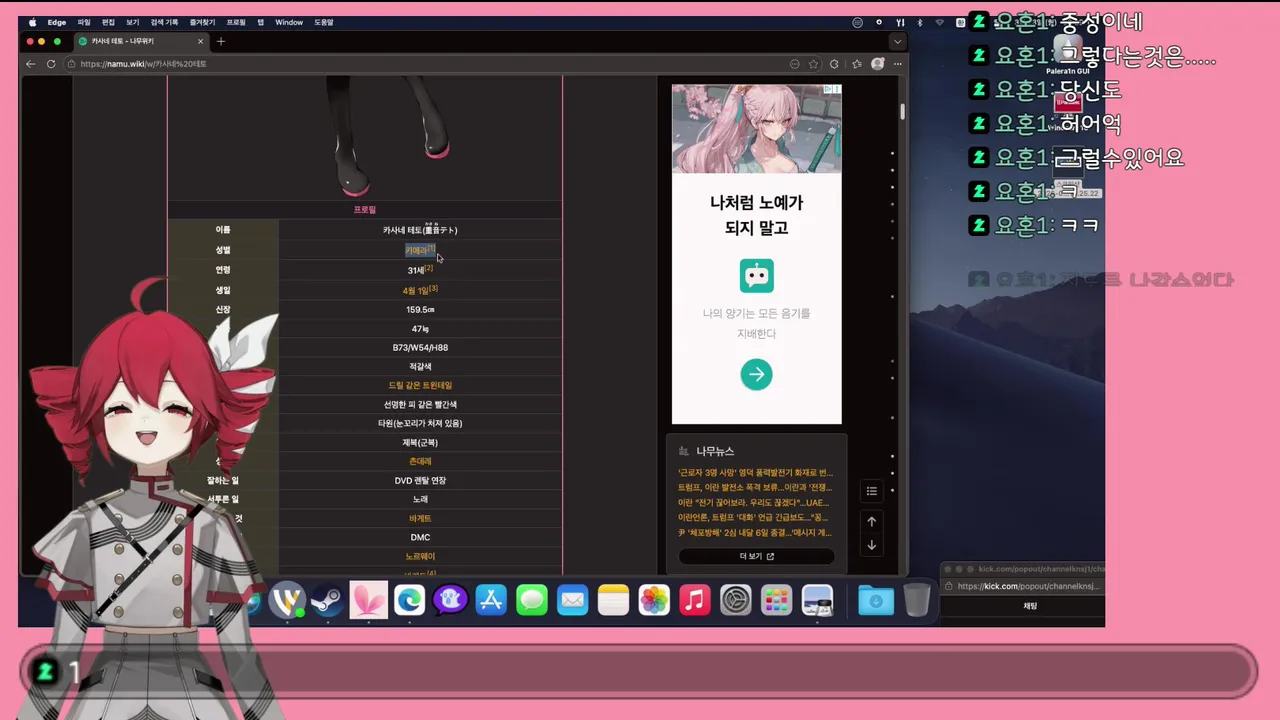The image size is (1280, 720).
Task: Select the B73/W54/H88 value
Action: pyautogui.click(x=420, y=347)
